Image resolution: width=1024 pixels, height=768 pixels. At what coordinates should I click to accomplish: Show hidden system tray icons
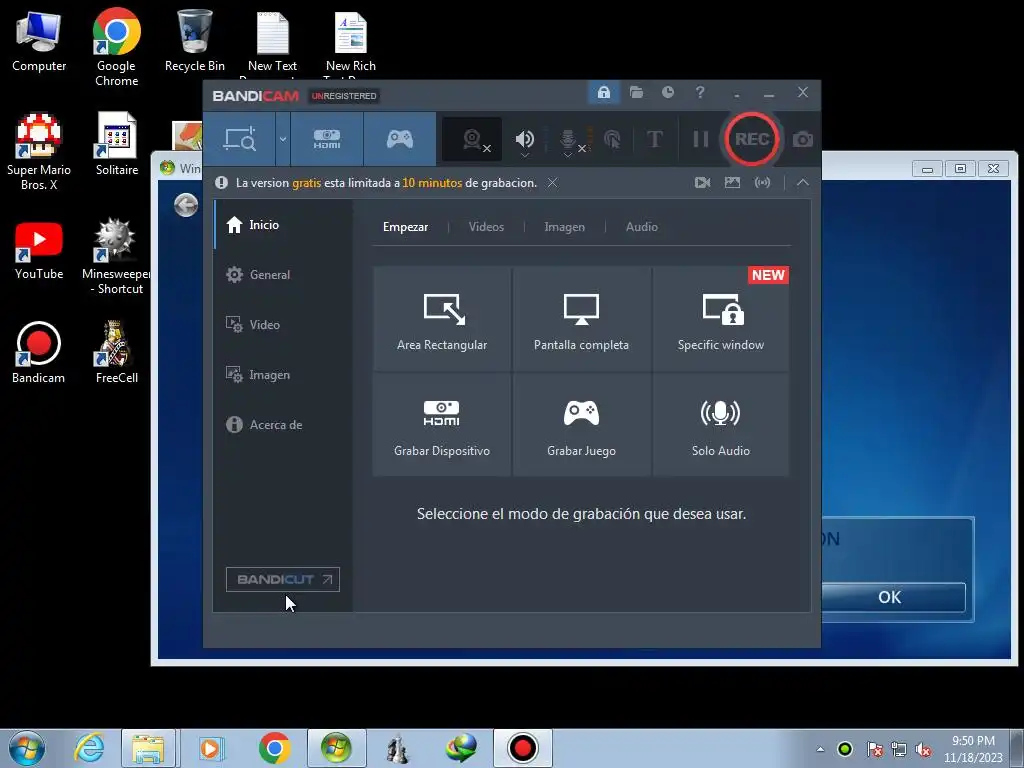820,749
